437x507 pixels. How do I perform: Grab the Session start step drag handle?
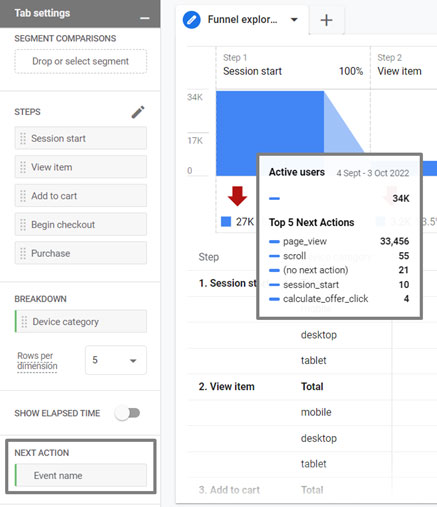23,138
